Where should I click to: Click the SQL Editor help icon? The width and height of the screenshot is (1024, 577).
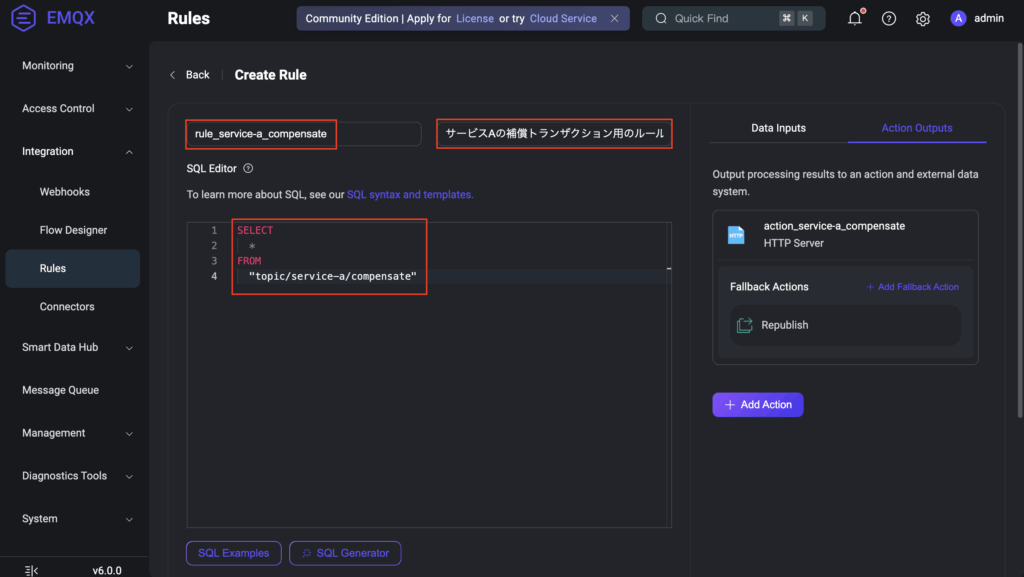[248, 169]
